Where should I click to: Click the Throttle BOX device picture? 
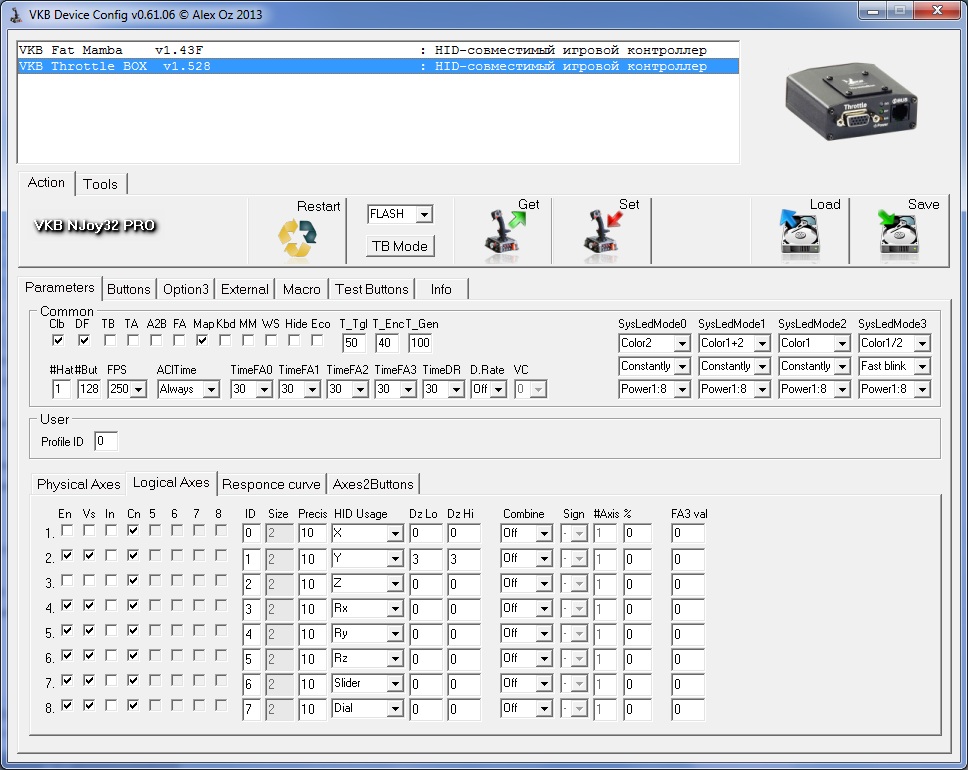(851, 101)
